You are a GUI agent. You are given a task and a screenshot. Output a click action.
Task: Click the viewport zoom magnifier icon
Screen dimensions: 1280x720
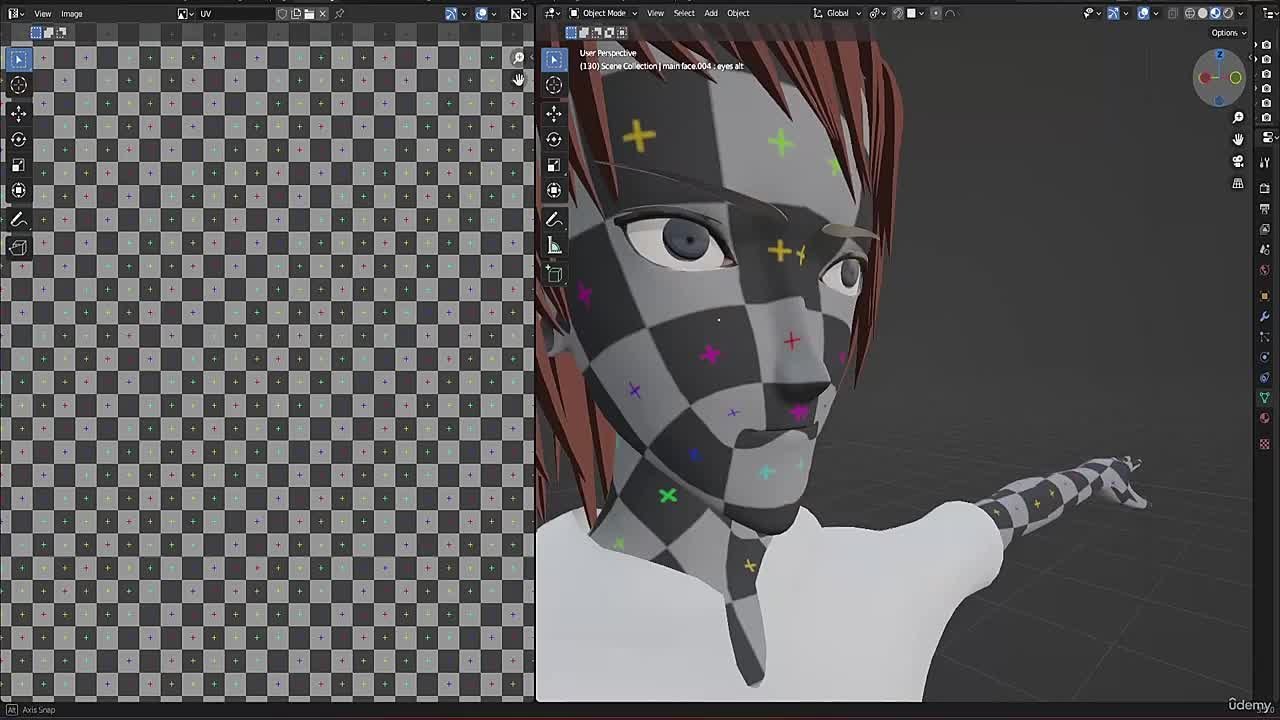[1238, 117]
